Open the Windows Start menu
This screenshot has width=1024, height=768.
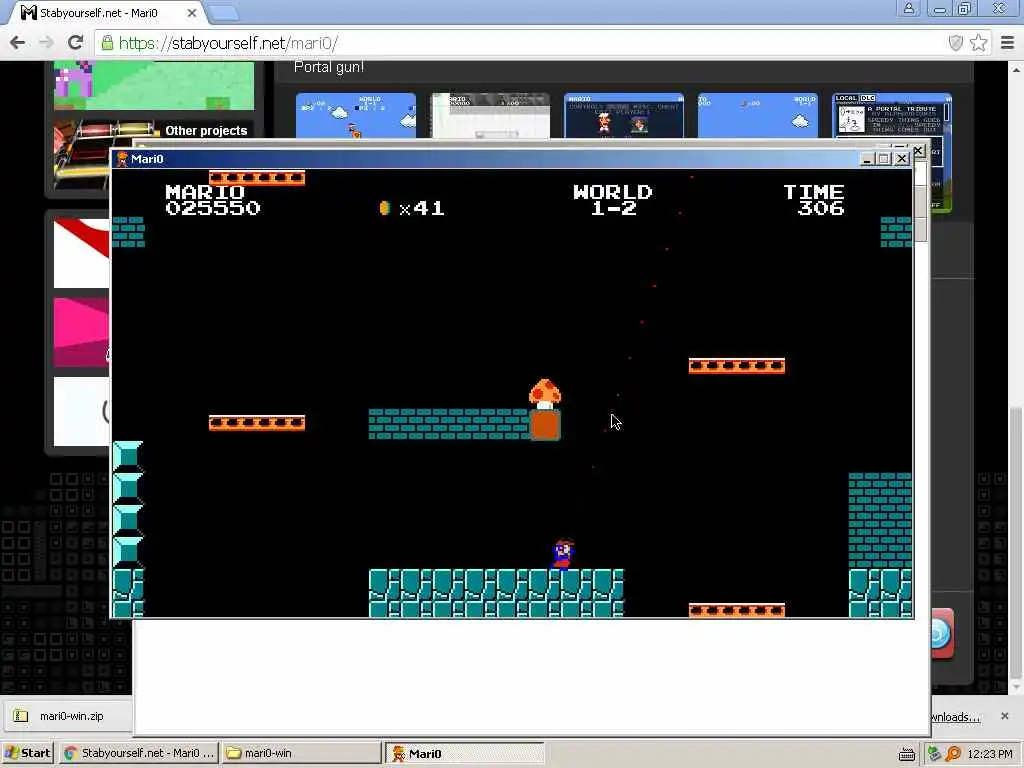(x=27, y=753)
